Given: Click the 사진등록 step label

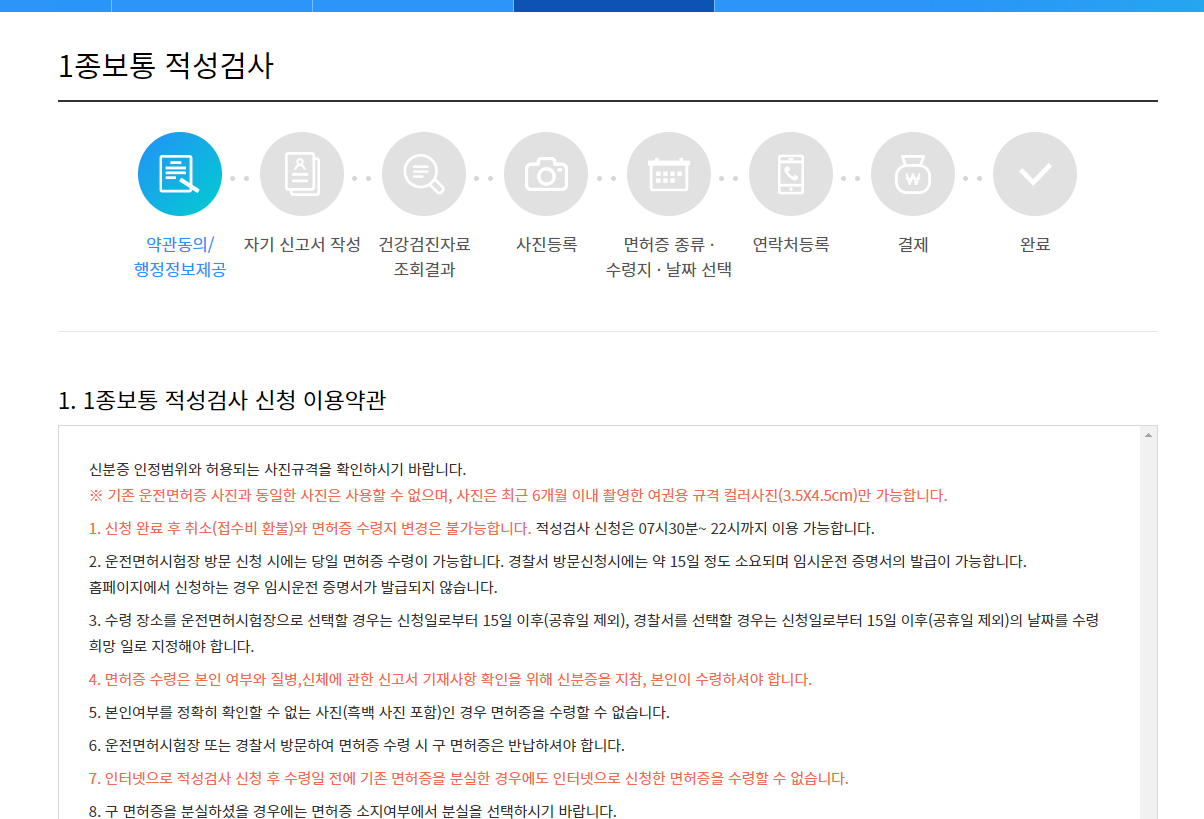Looking at the screenshot, I should click(x=546, y=243).
